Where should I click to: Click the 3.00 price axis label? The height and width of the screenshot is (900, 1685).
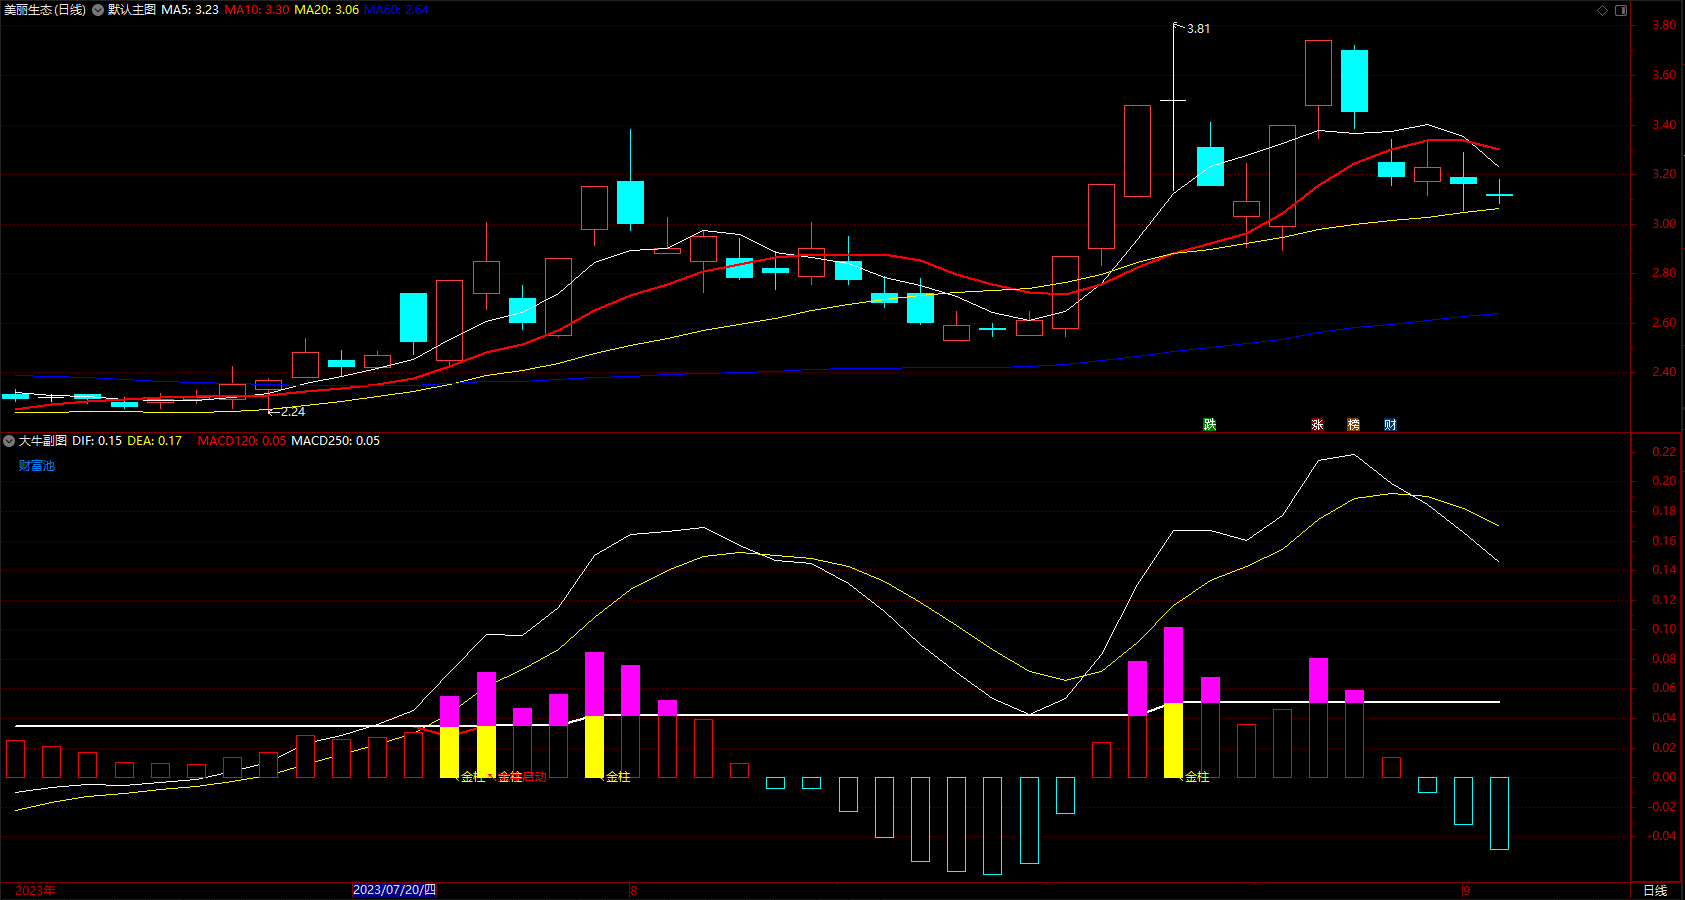pyautogui.click(x=1664, y=224)
